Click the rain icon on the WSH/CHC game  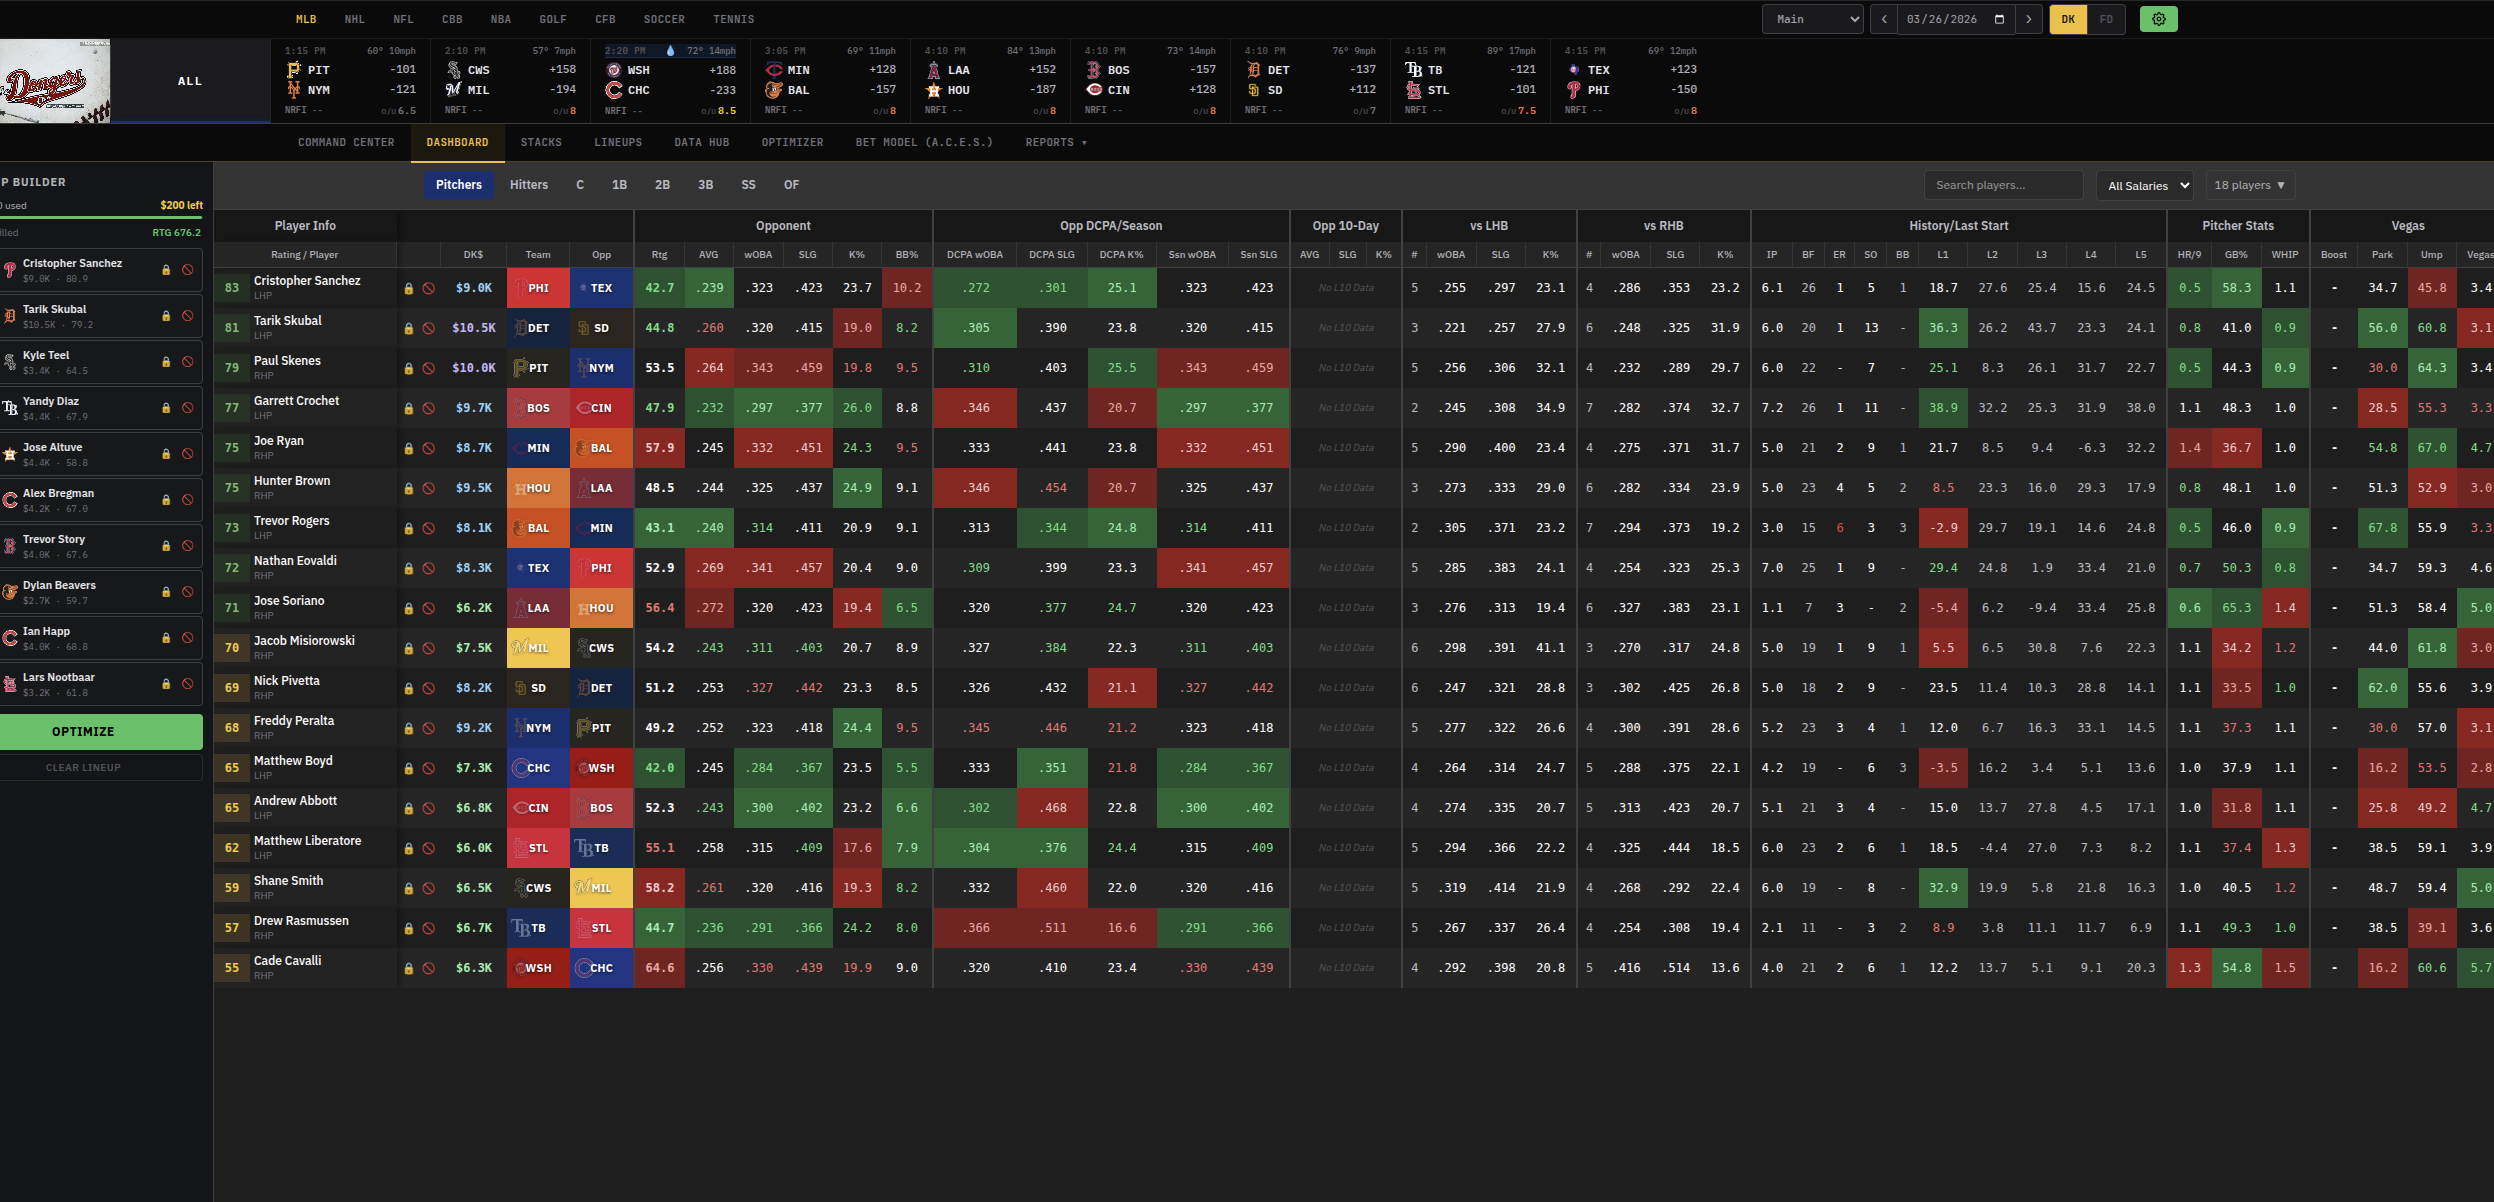click(670, 50)
